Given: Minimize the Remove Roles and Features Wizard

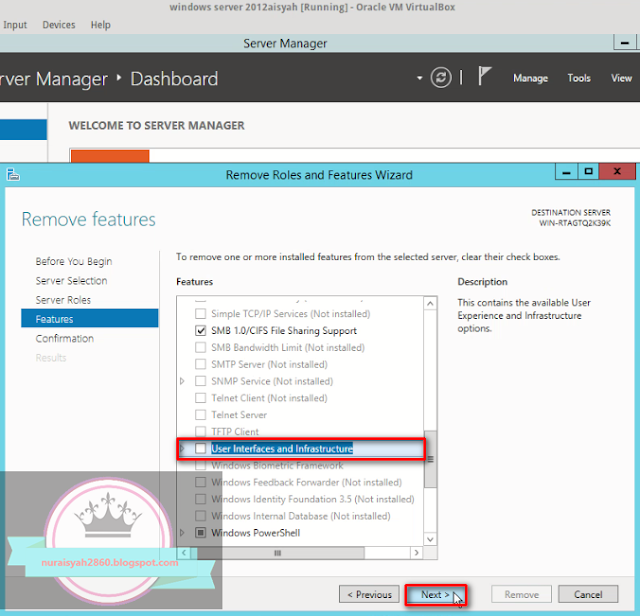Looking at the screenshot, I should coord(566,172).
